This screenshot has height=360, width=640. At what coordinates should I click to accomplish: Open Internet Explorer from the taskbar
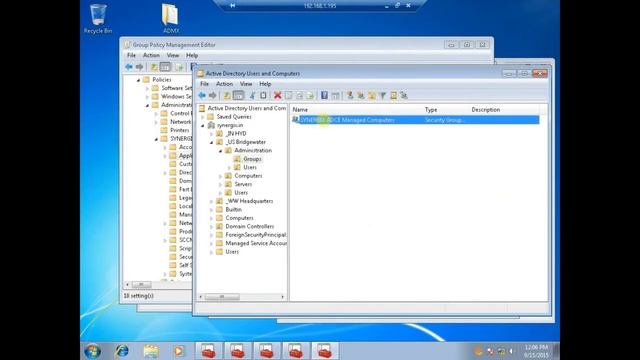pyautogui.click(x=122, y=351)
